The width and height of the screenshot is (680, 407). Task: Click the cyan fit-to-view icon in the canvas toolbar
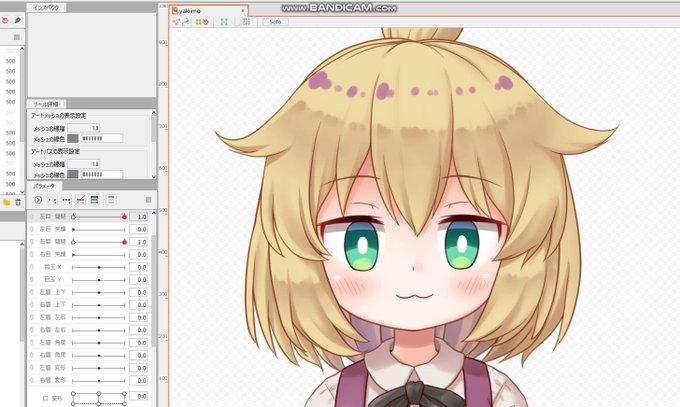pos(224,22)
